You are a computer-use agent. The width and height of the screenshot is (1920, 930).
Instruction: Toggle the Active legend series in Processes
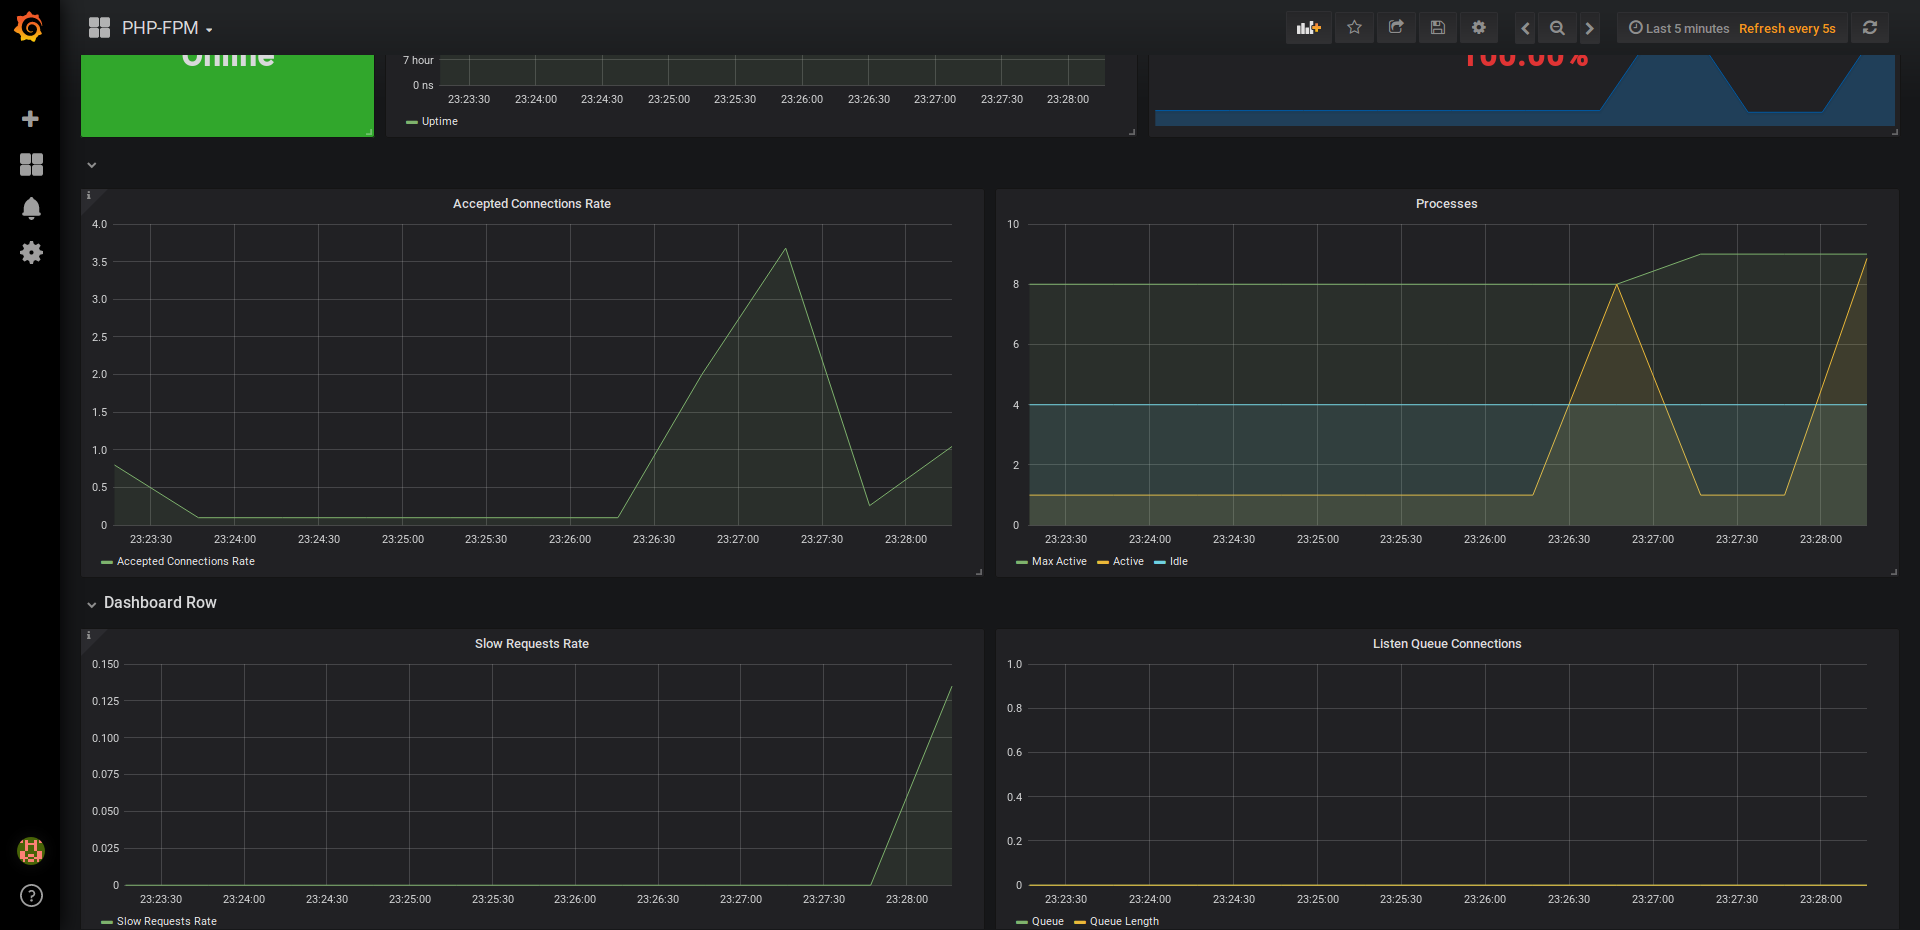point(1128,562)
